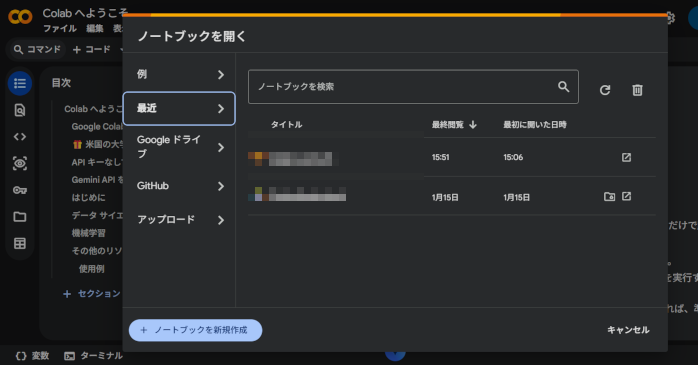
Task: Open the data table sidebar icon
Action: [20, 243]
